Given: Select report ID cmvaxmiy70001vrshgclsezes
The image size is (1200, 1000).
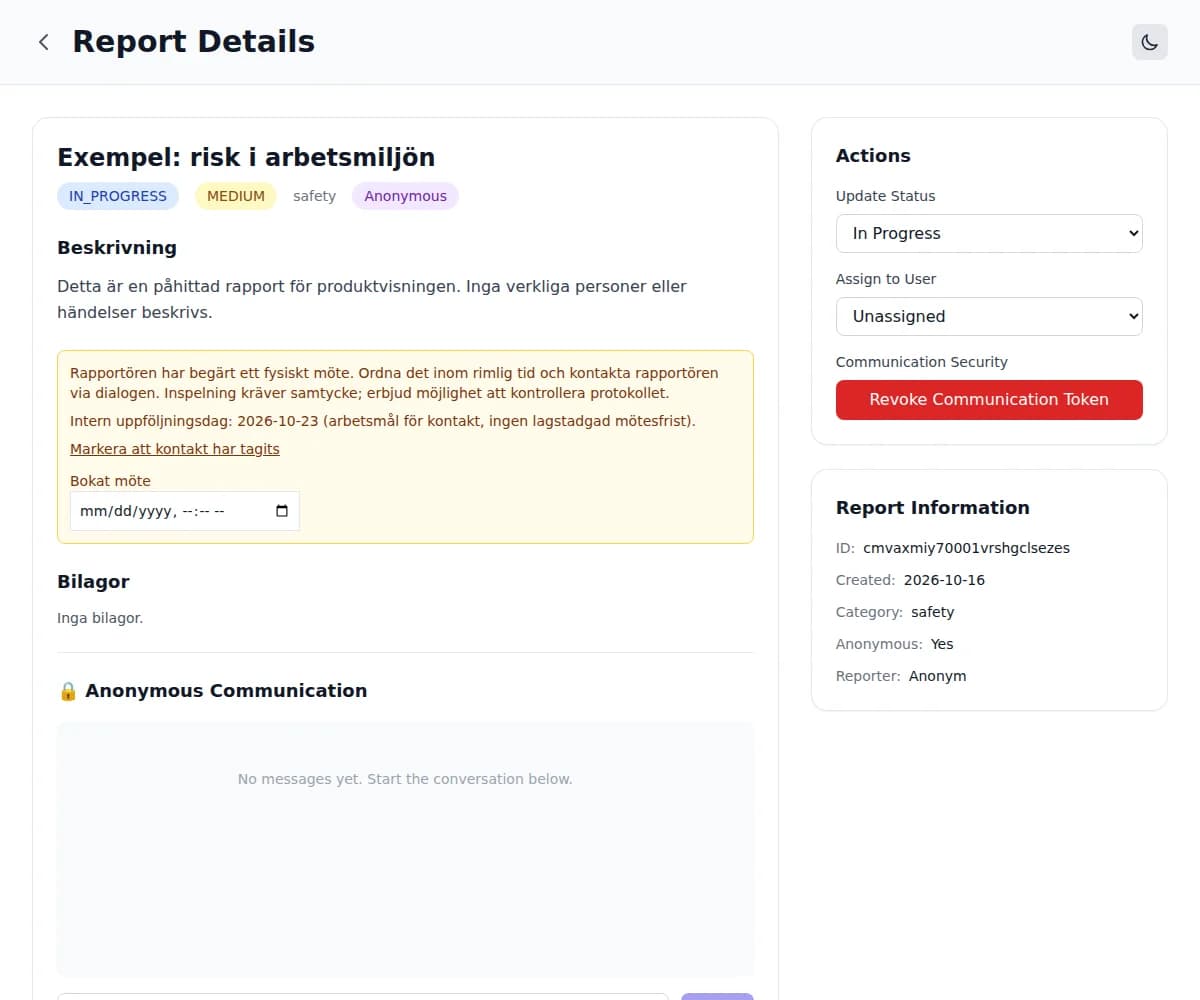Looking at the screenshot, I should pos(966,548).
